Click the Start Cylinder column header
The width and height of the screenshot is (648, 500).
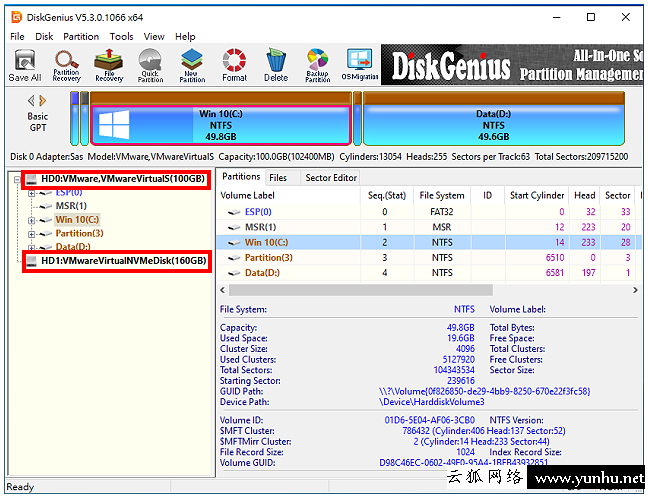click(536, 195)
